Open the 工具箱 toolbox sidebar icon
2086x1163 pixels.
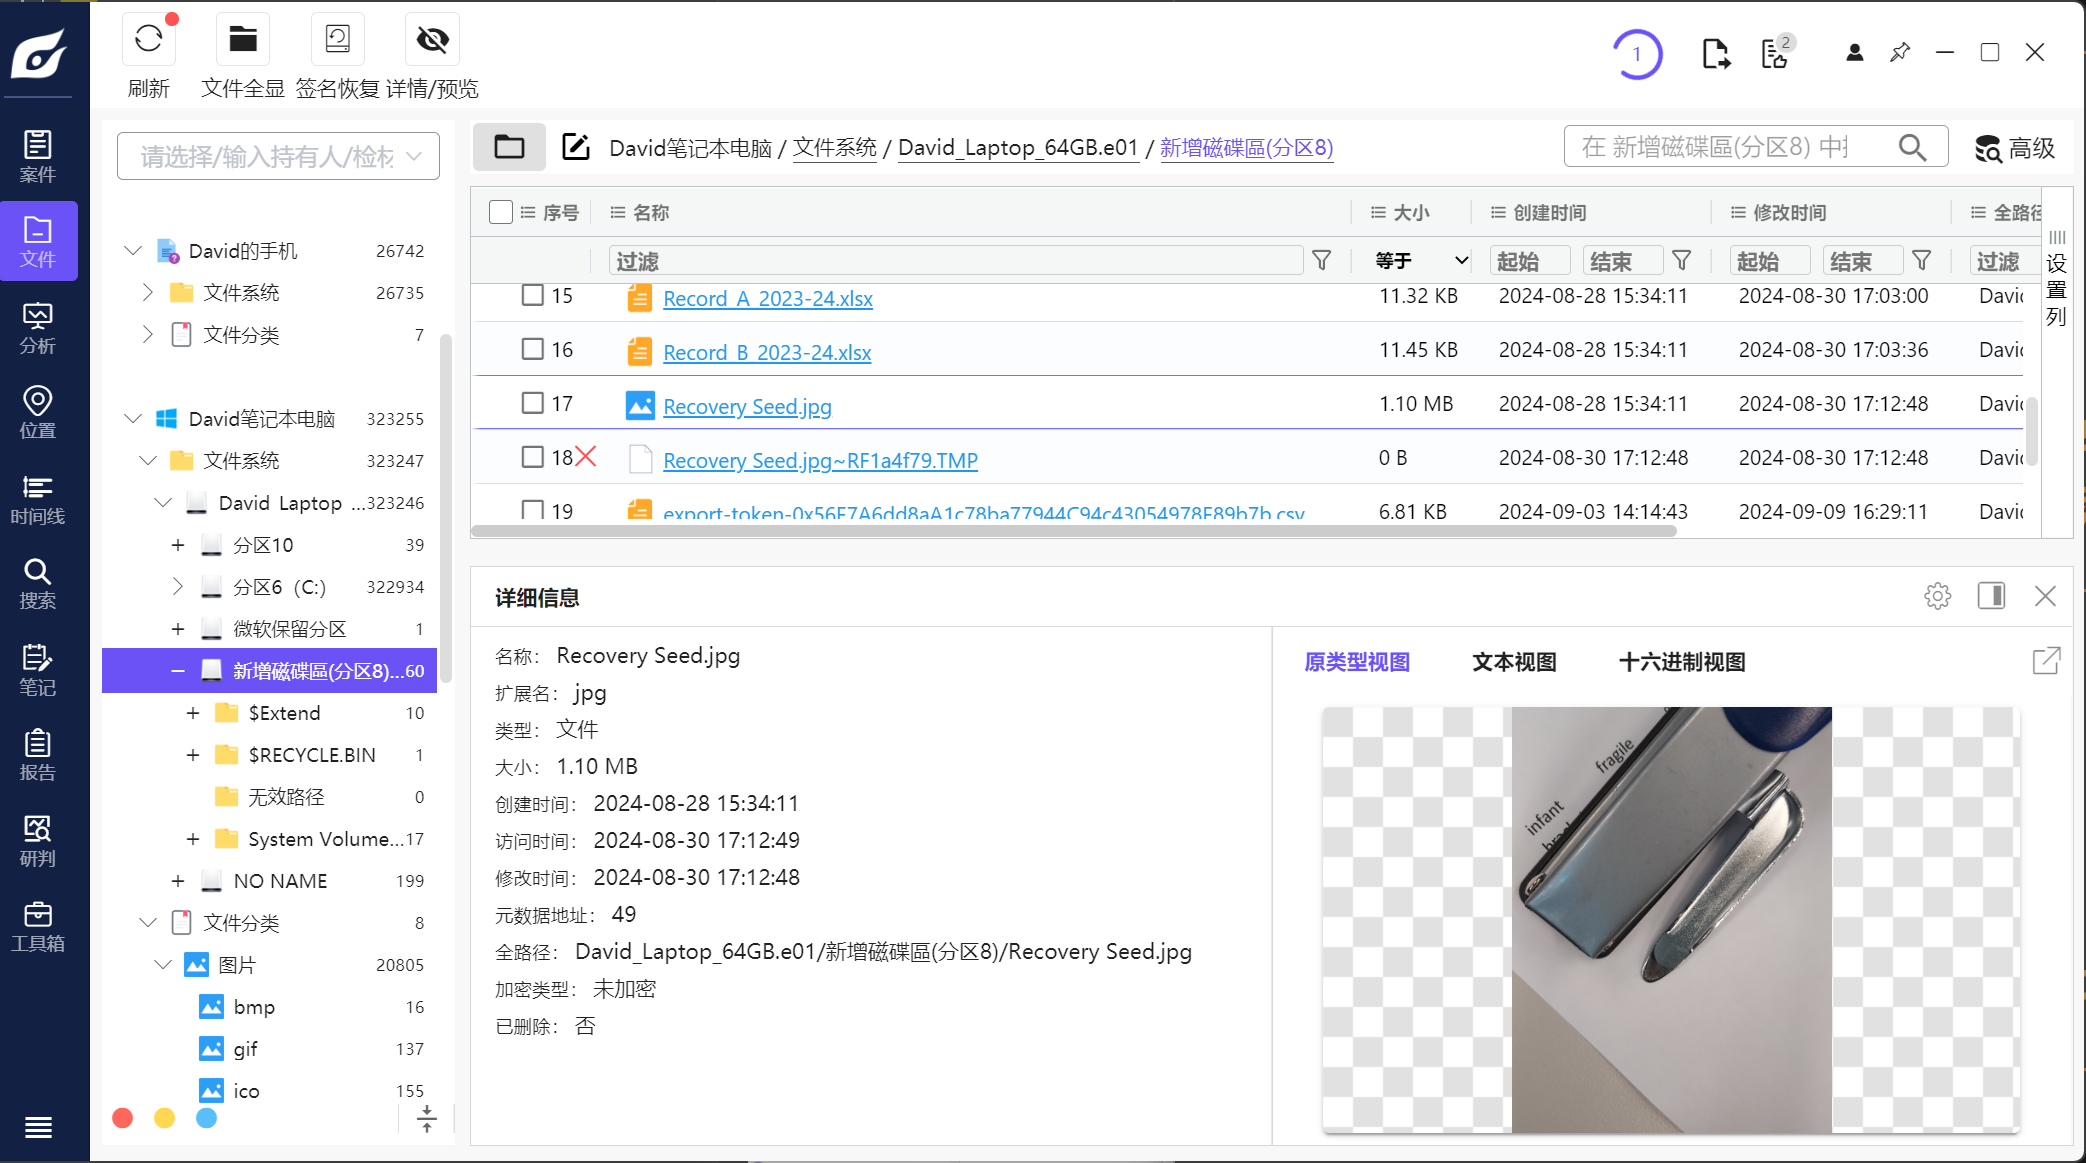37,926
